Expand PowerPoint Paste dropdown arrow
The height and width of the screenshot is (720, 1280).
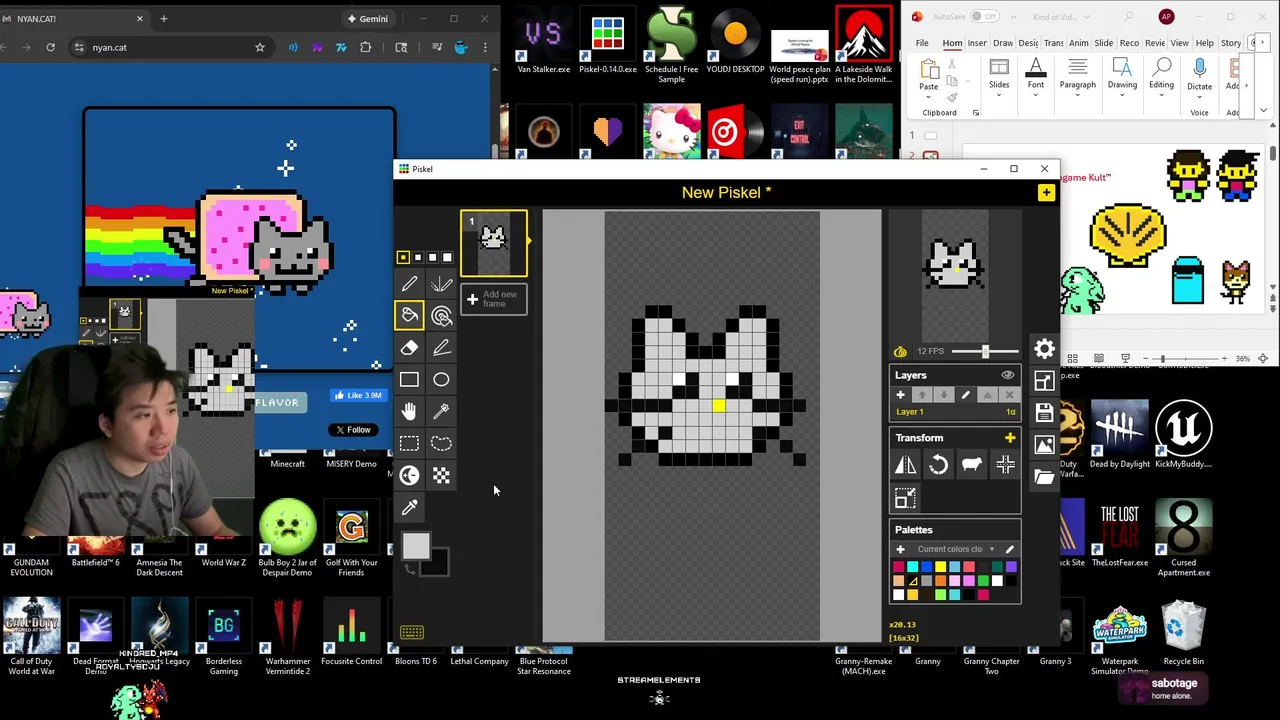[928, 98]
